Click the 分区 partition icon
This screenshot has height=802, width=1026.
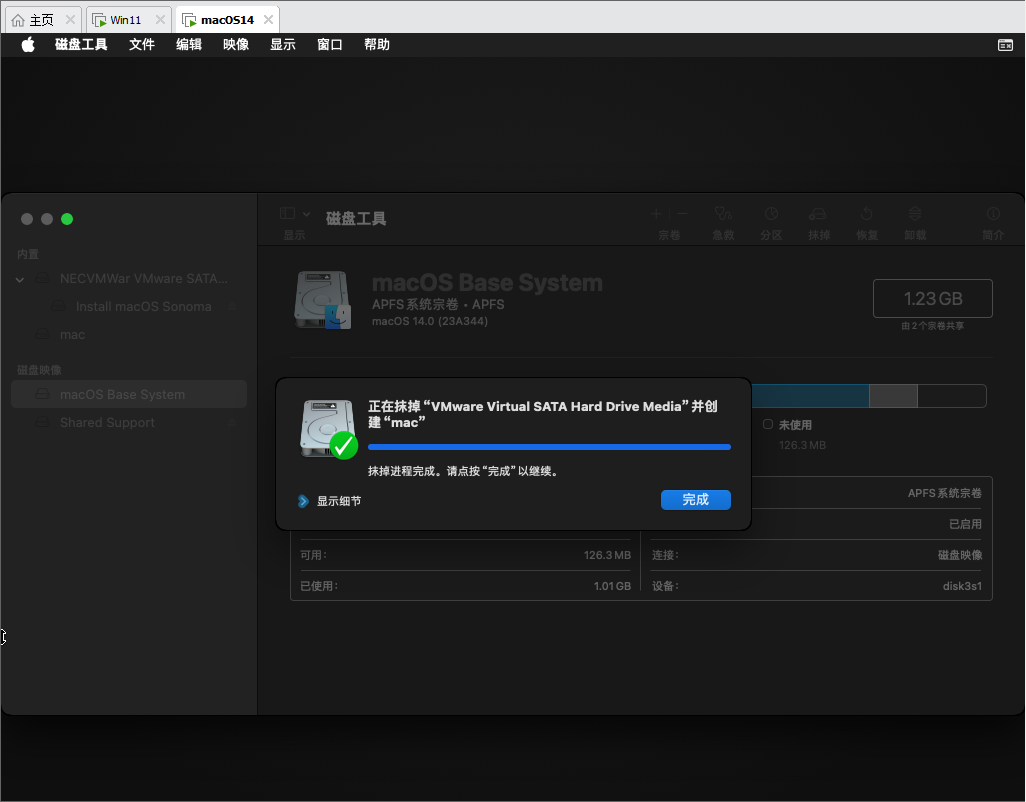771,214
